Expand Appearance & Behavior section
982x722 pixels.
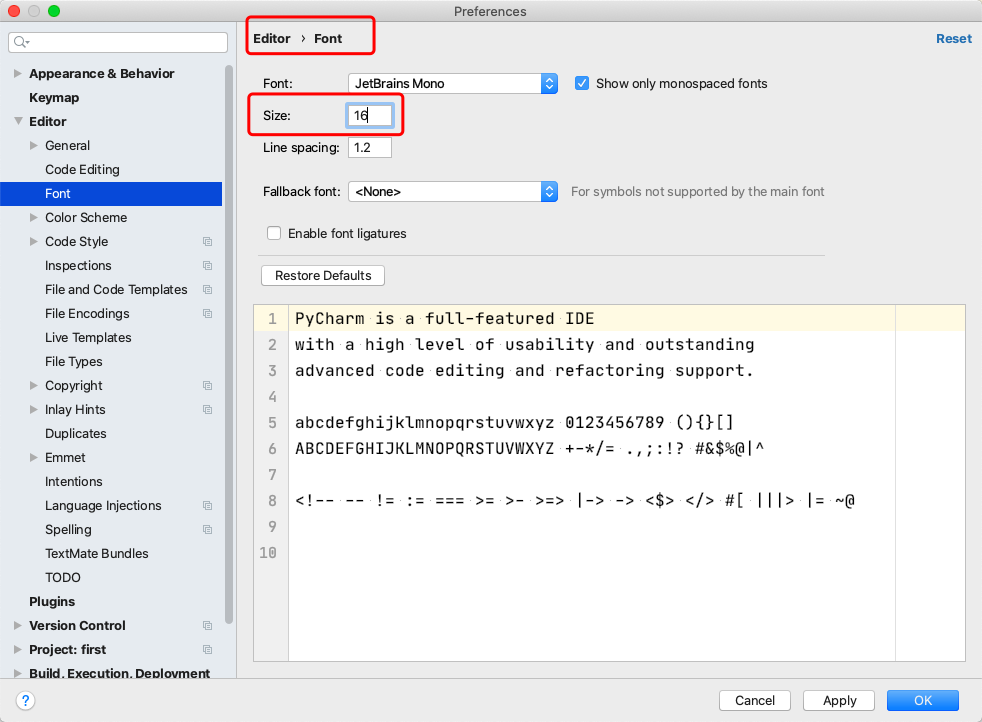[18, 73]
